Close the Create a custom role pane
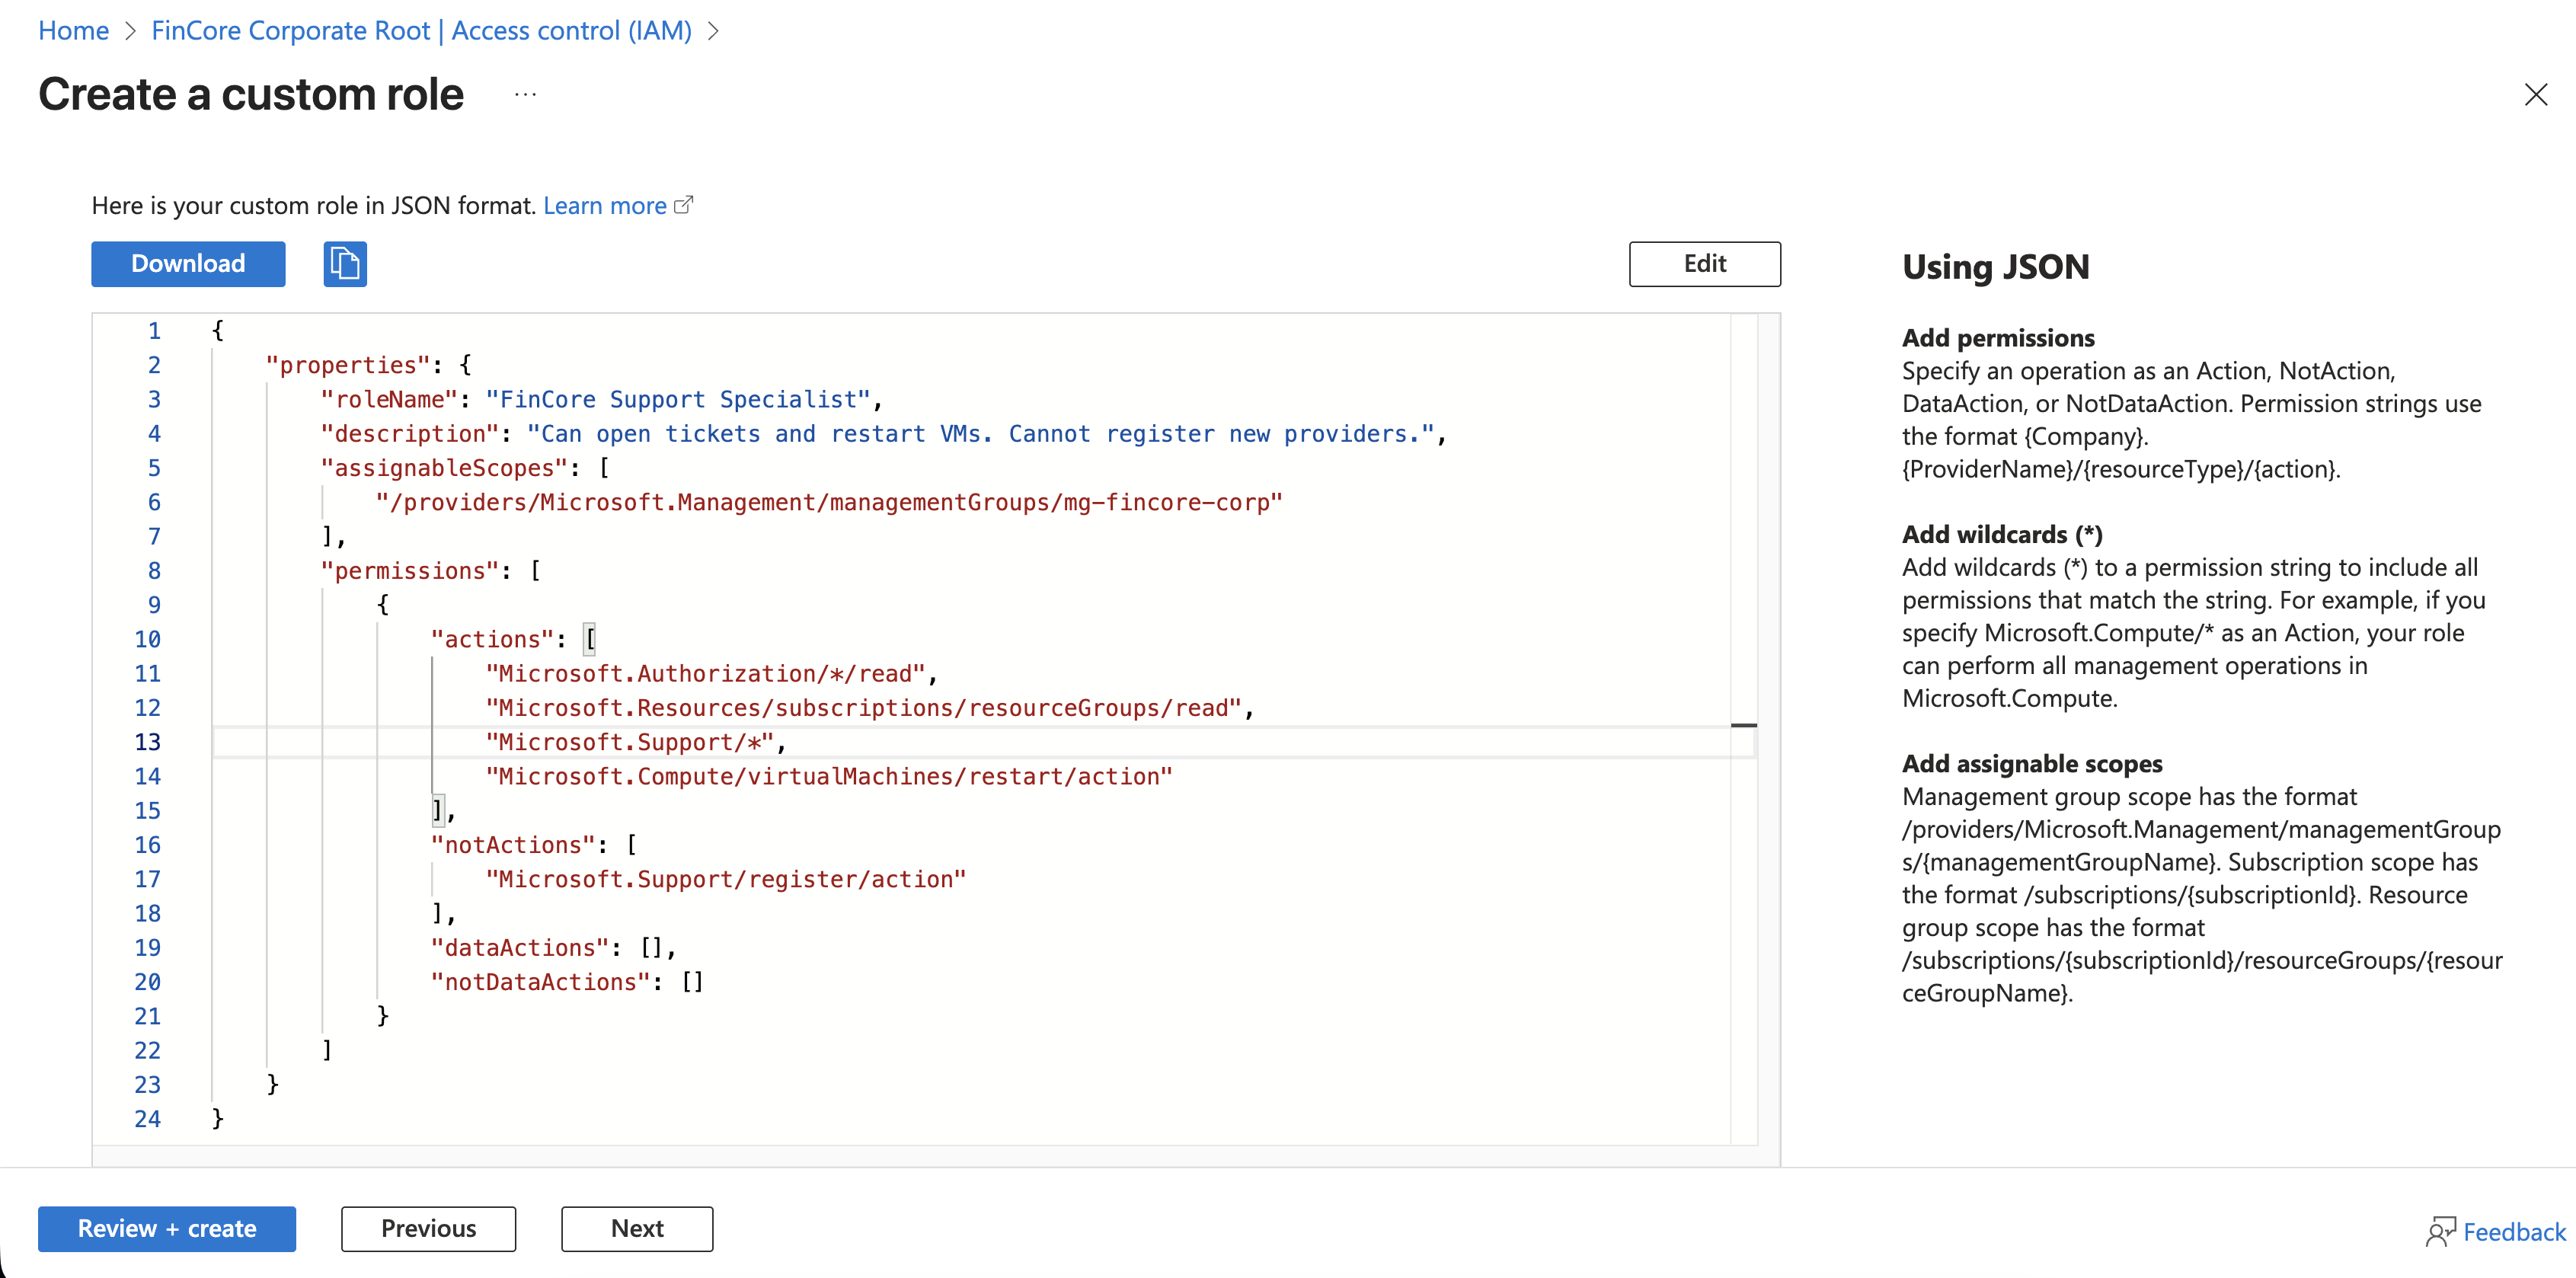The height and width of the screenshot is (1278, 2576). click(2535, 95)
